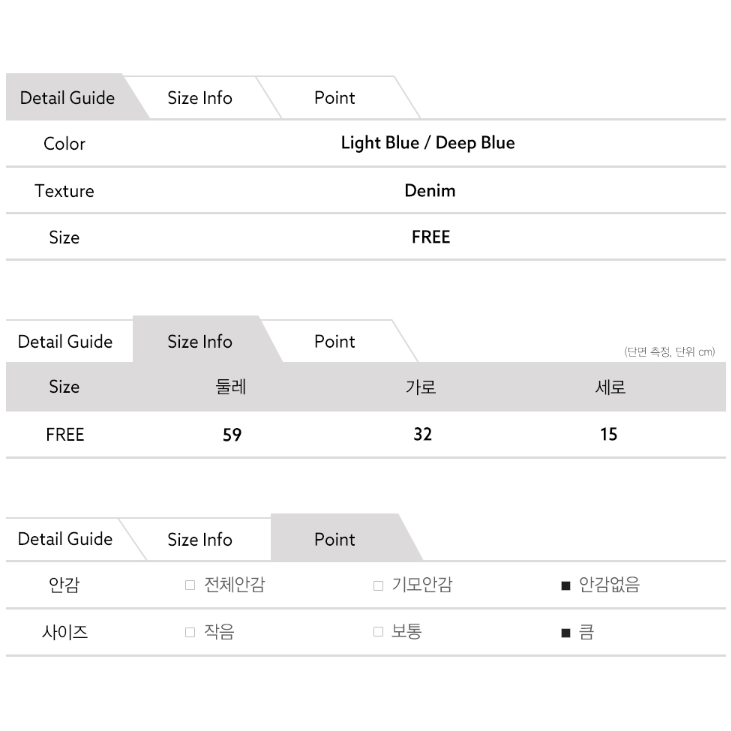731x731 pixels.
Task: Click Detail Guide tab in middle panel
Action: pos(65,342)
